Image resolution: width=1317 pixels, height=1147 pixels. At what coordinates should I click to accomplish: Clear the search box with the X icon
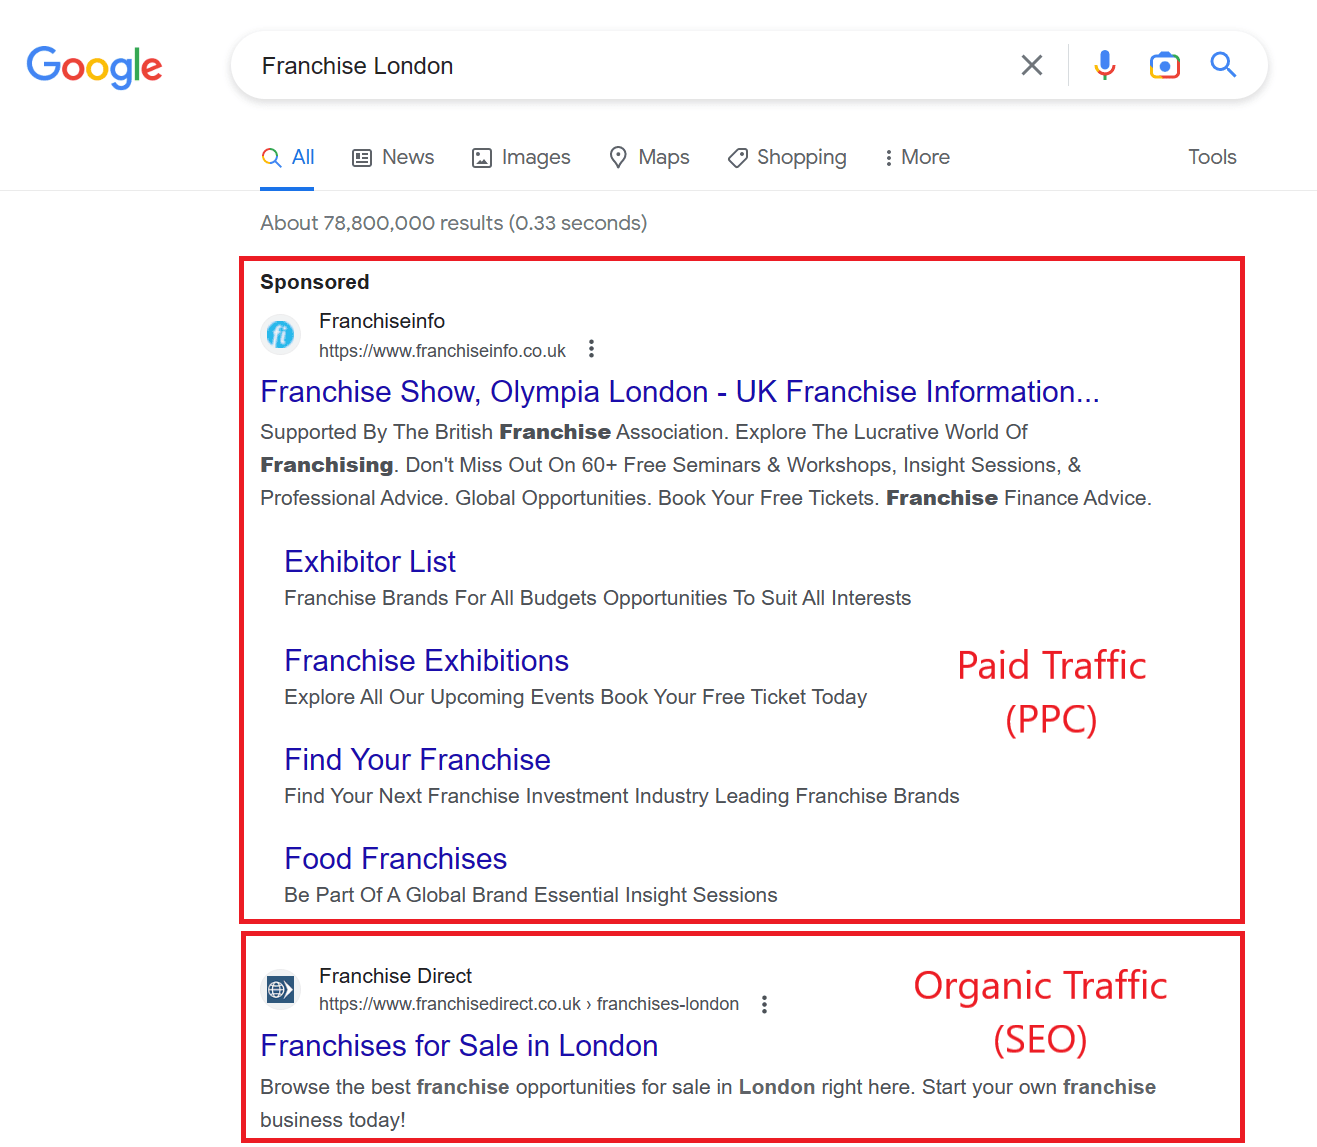click(x=1032, y=65)
